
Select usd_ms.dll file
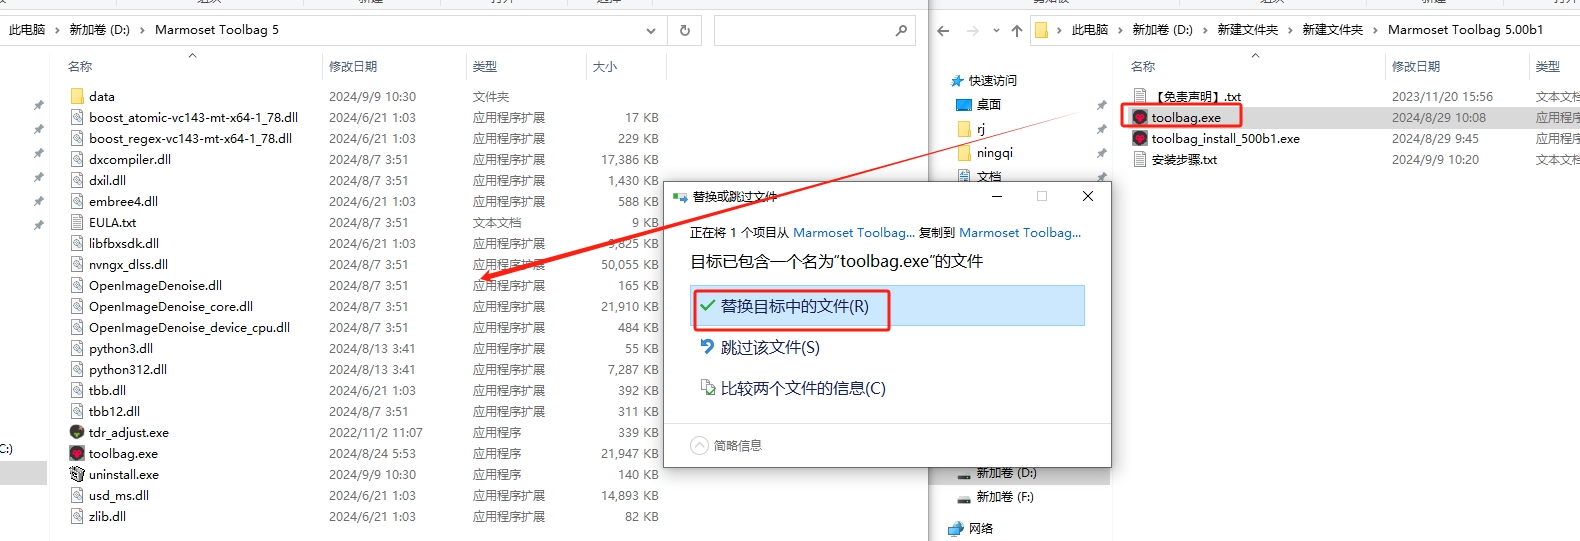pos(119,495)
